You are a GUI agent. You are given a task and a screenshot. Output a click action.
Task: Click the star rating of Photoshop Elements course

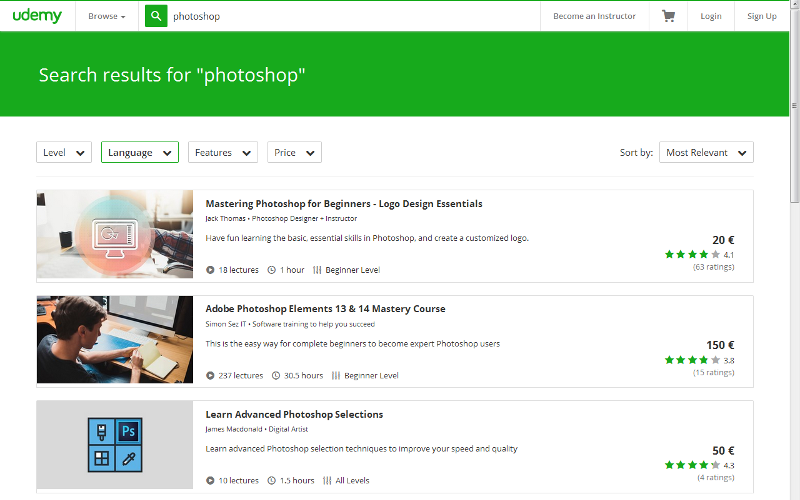[692, 360]
